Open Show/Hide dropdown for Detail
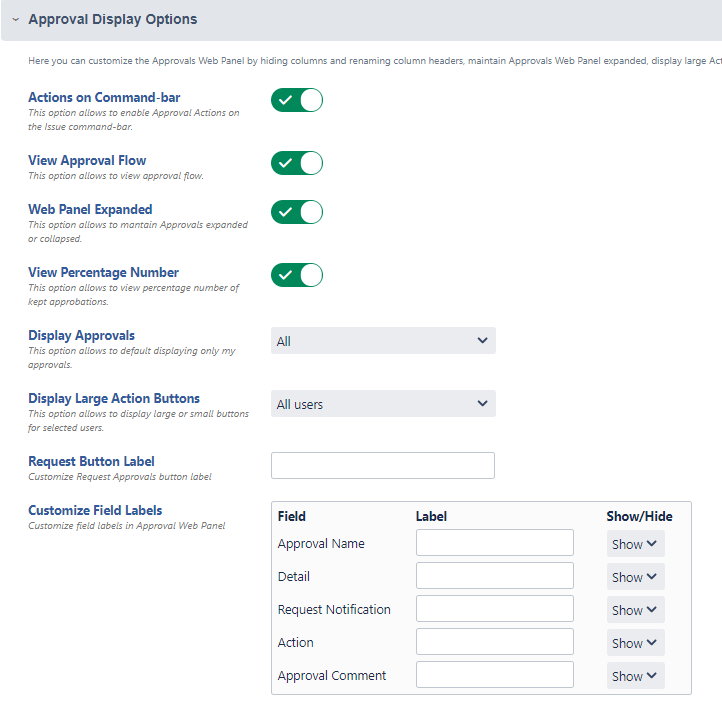Viewport: 722px width, 709px height. [635, 577]
